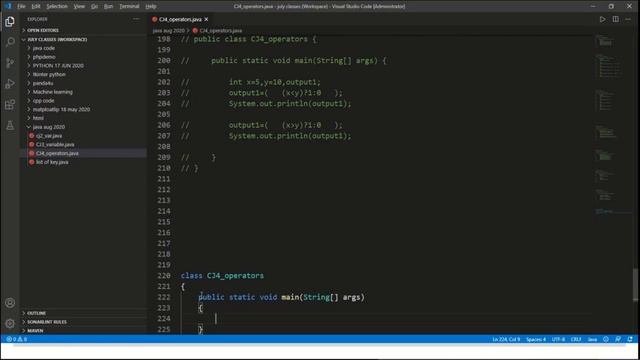Click the errors and warnings status indicator

point(16,339)
